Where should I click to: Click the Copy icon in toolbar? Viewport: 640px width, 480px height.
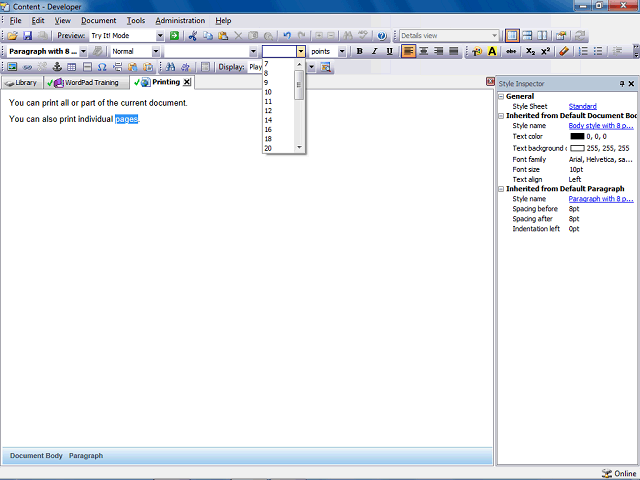tap(208, 36)
